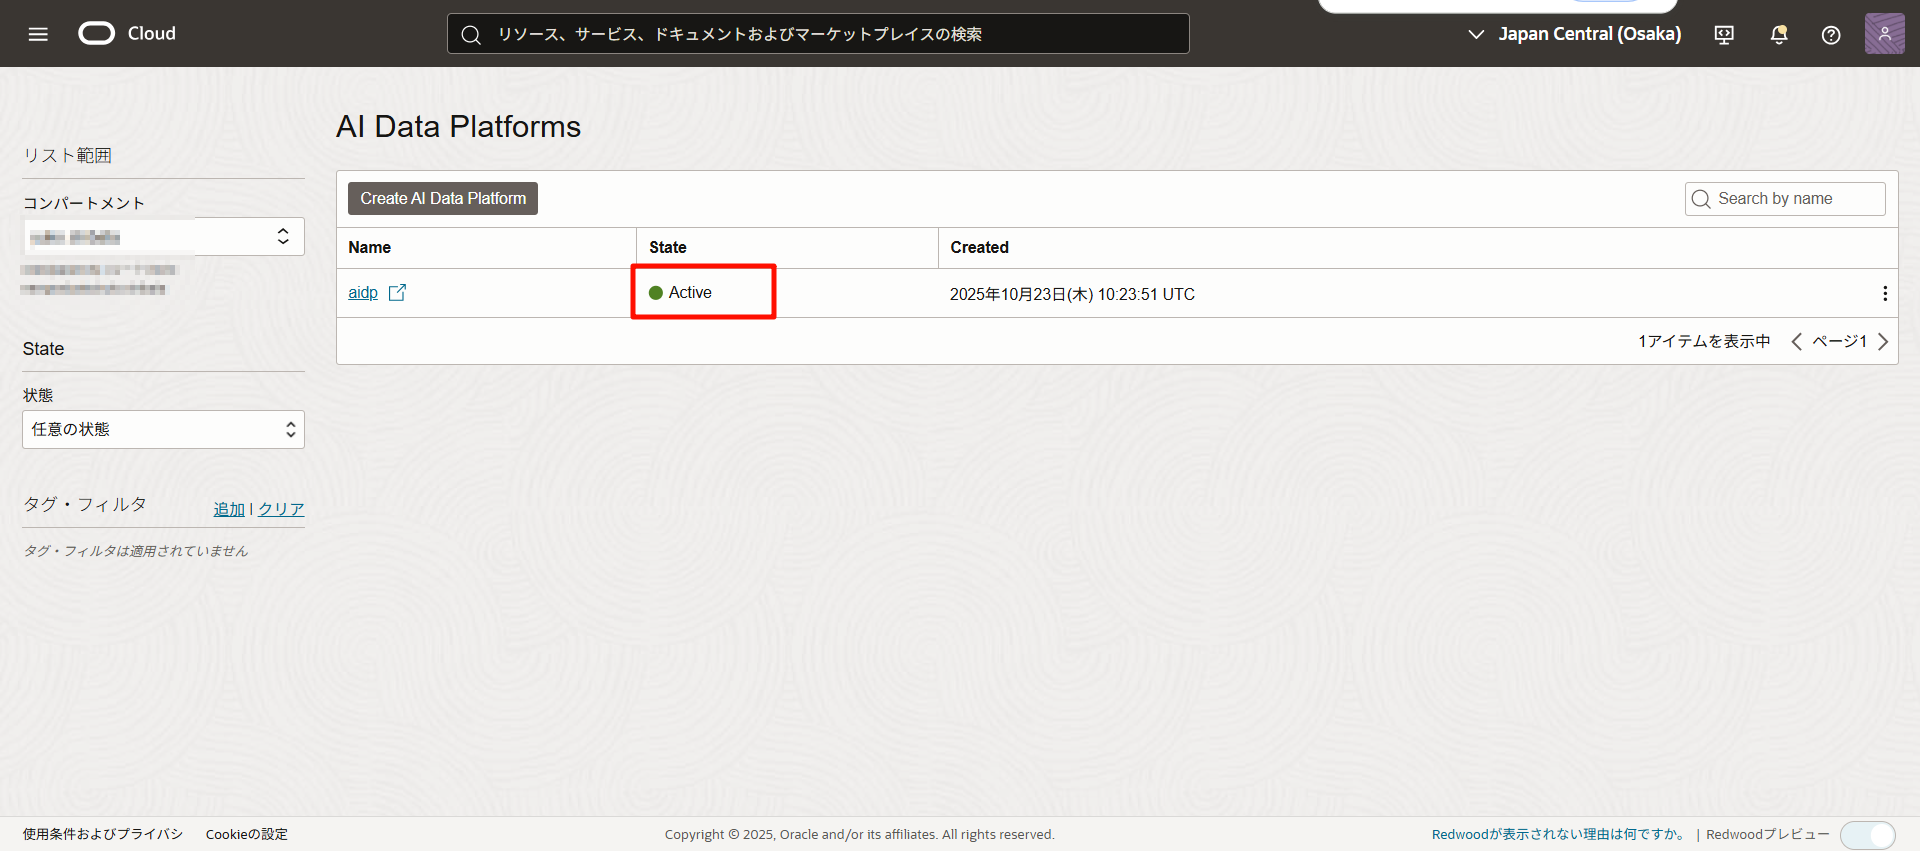Click the Created column header
1920x851 pixels.
tap(979, 247)
